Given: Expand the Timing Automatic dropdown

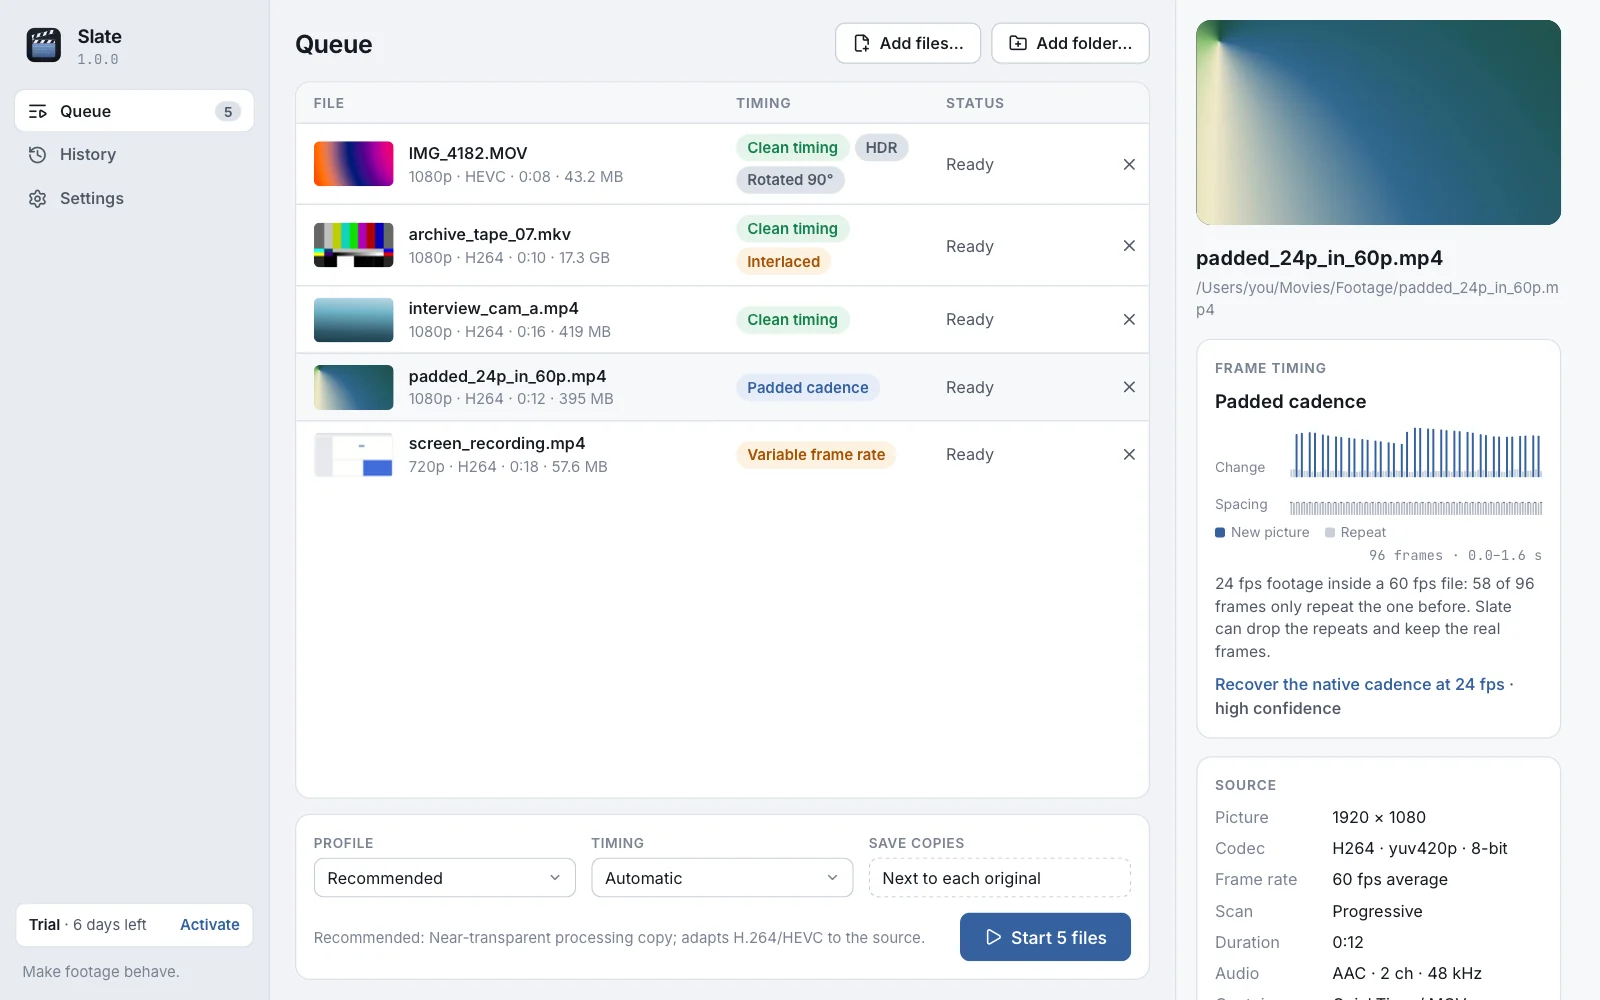Looking at the screenshot, I should pos(722,878).
